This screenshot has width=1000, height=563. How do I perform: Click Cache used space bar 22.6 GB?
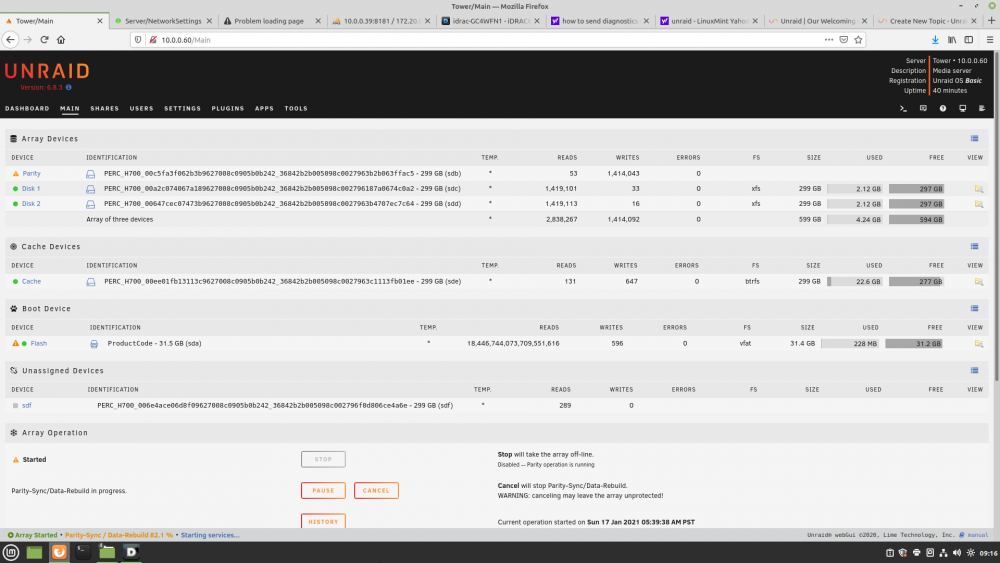coord(855,281)
